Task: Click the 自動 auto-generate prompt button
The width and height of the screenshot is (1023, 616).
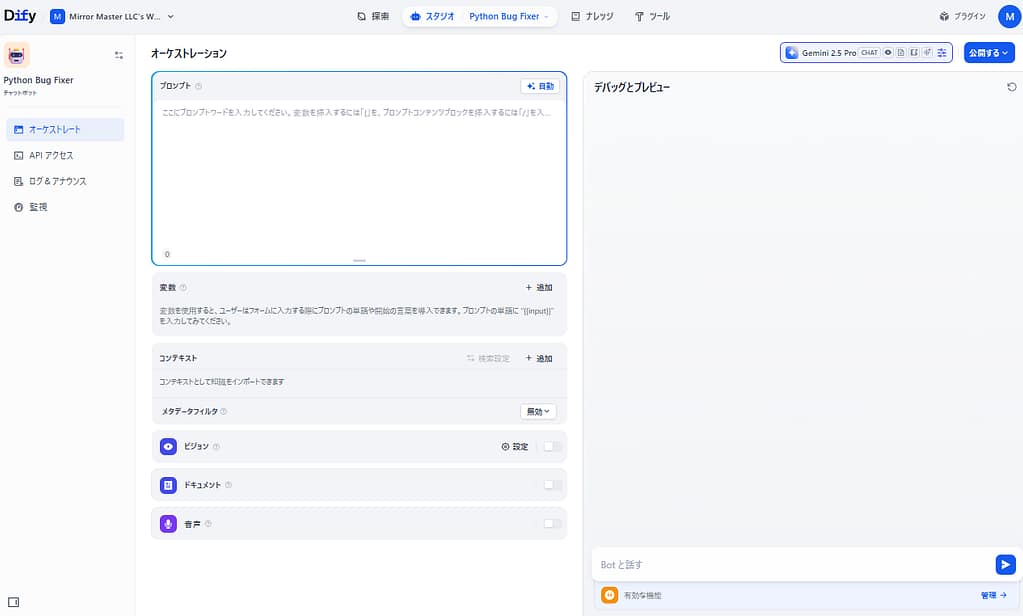Action: click(540, 87)
